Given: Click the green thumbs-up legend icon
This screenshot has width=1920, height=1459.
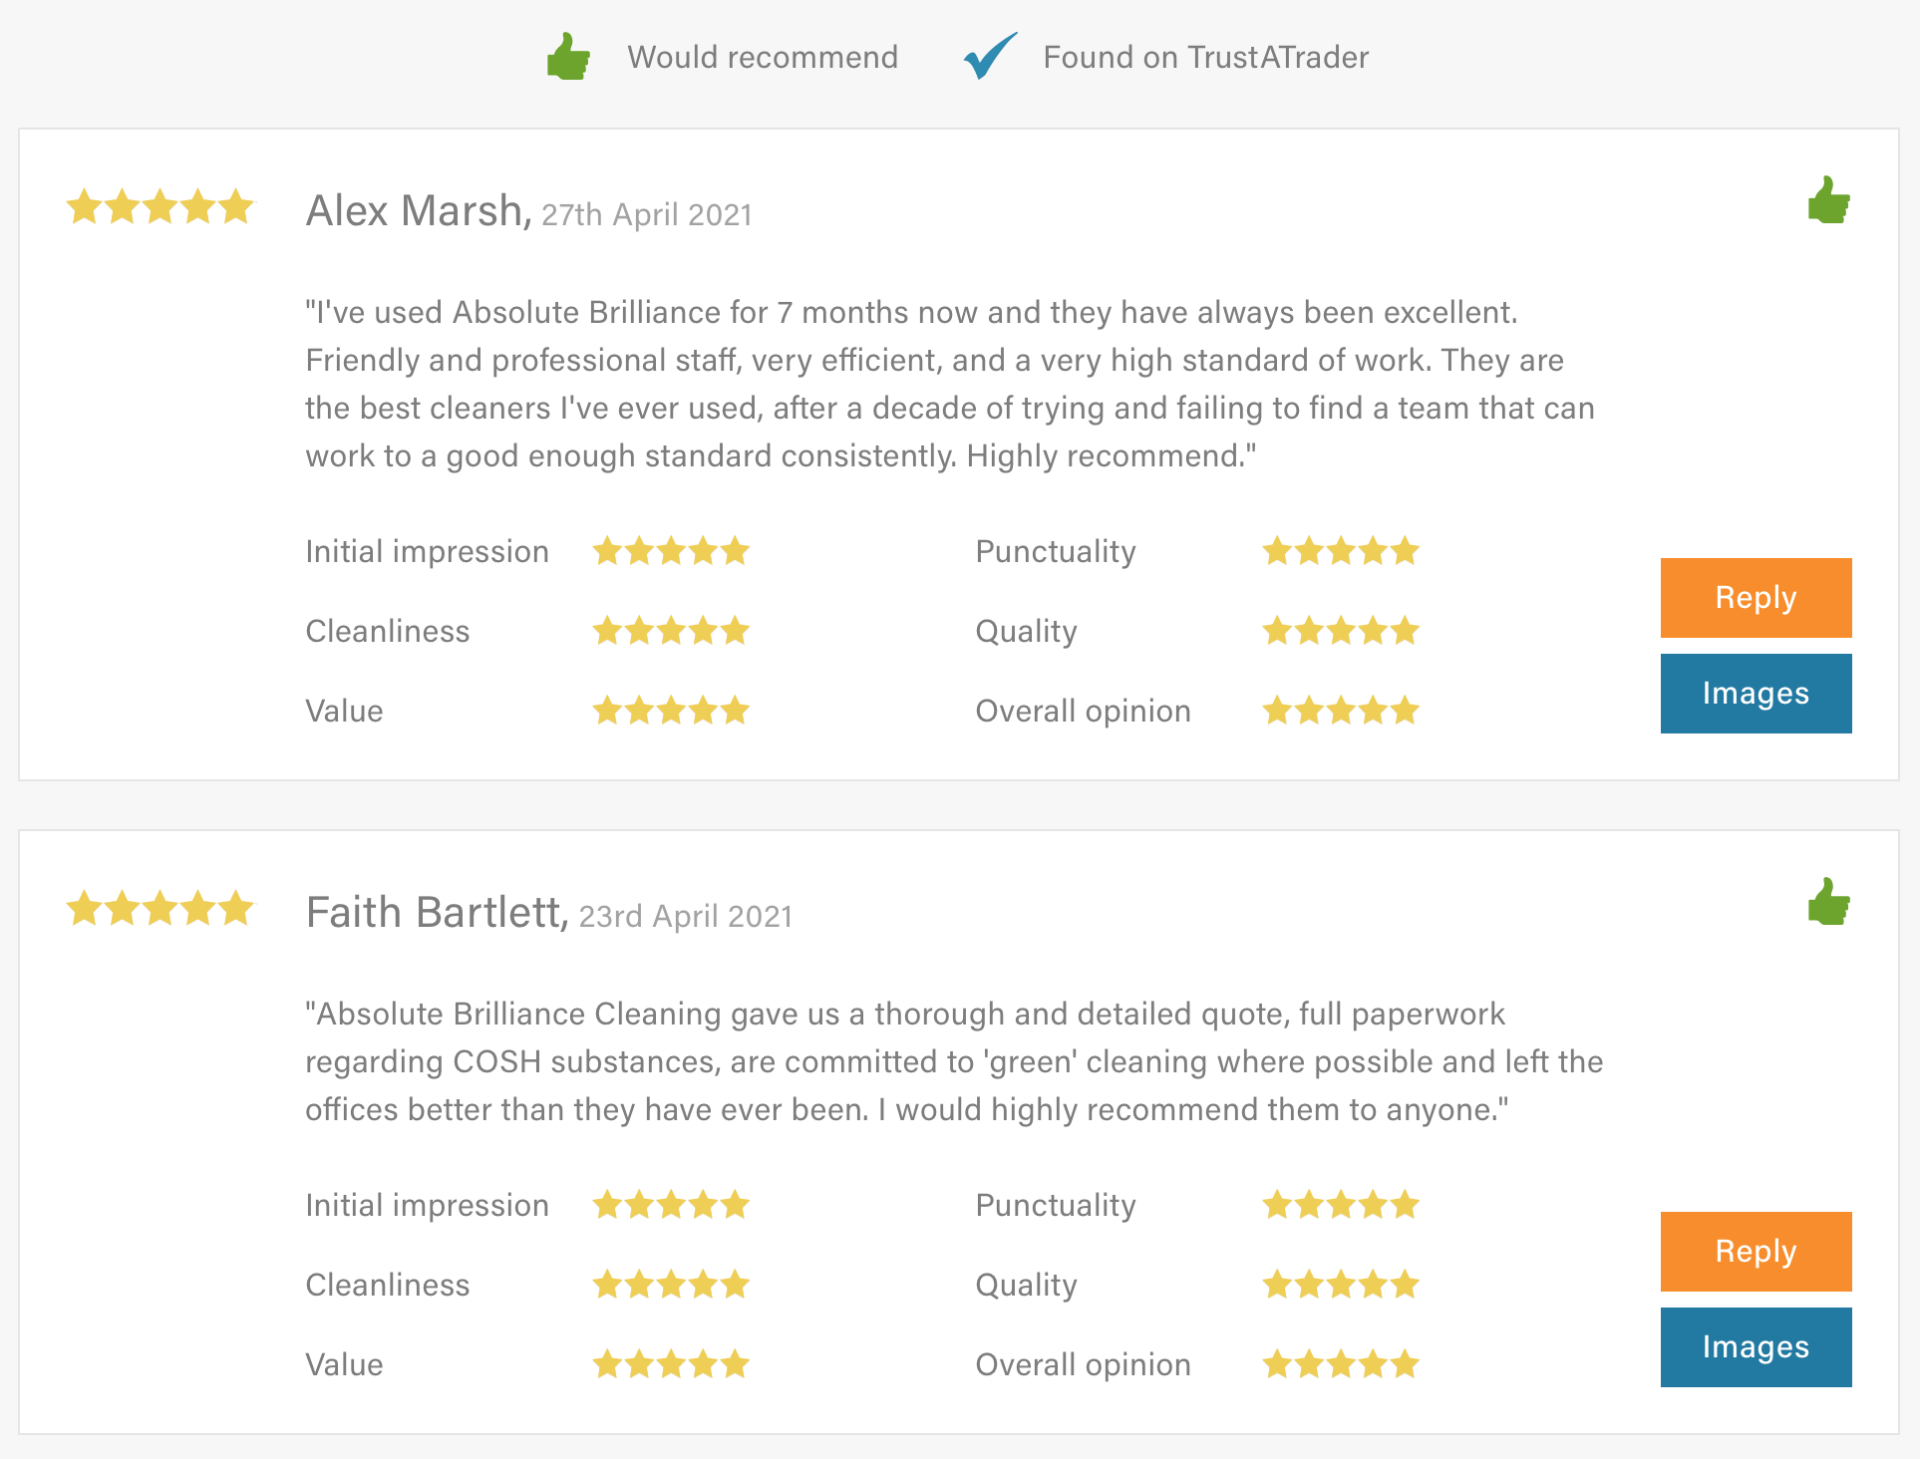Looking at the screenshot, I should (x=568, y=57).
